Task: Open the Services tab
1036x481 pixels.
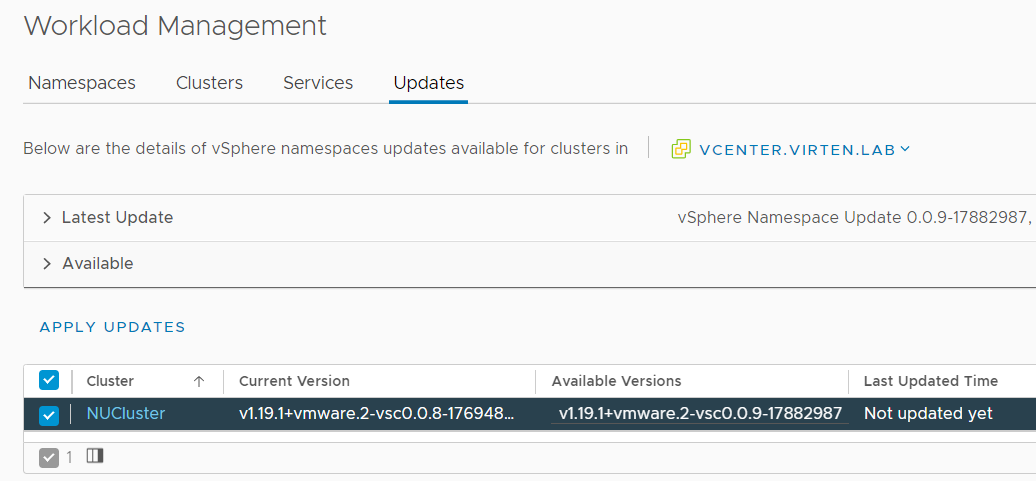Action: pyautogui.click(x=318, y=83)
